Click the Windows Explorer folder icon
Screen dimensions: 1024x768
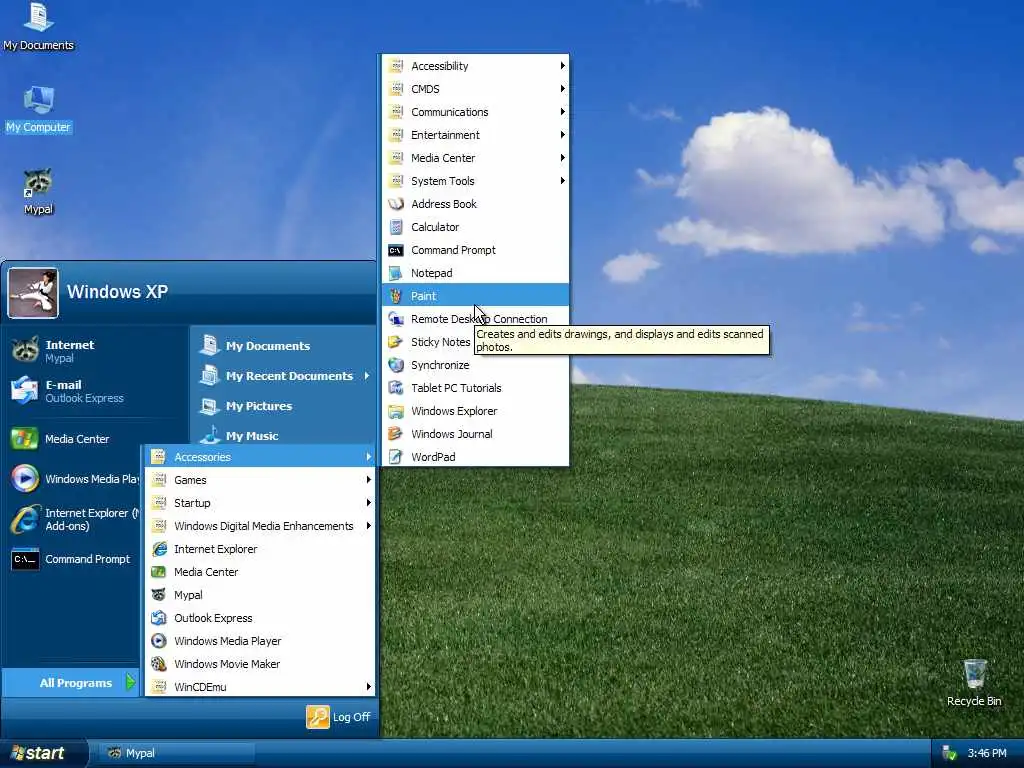point(396,411)
